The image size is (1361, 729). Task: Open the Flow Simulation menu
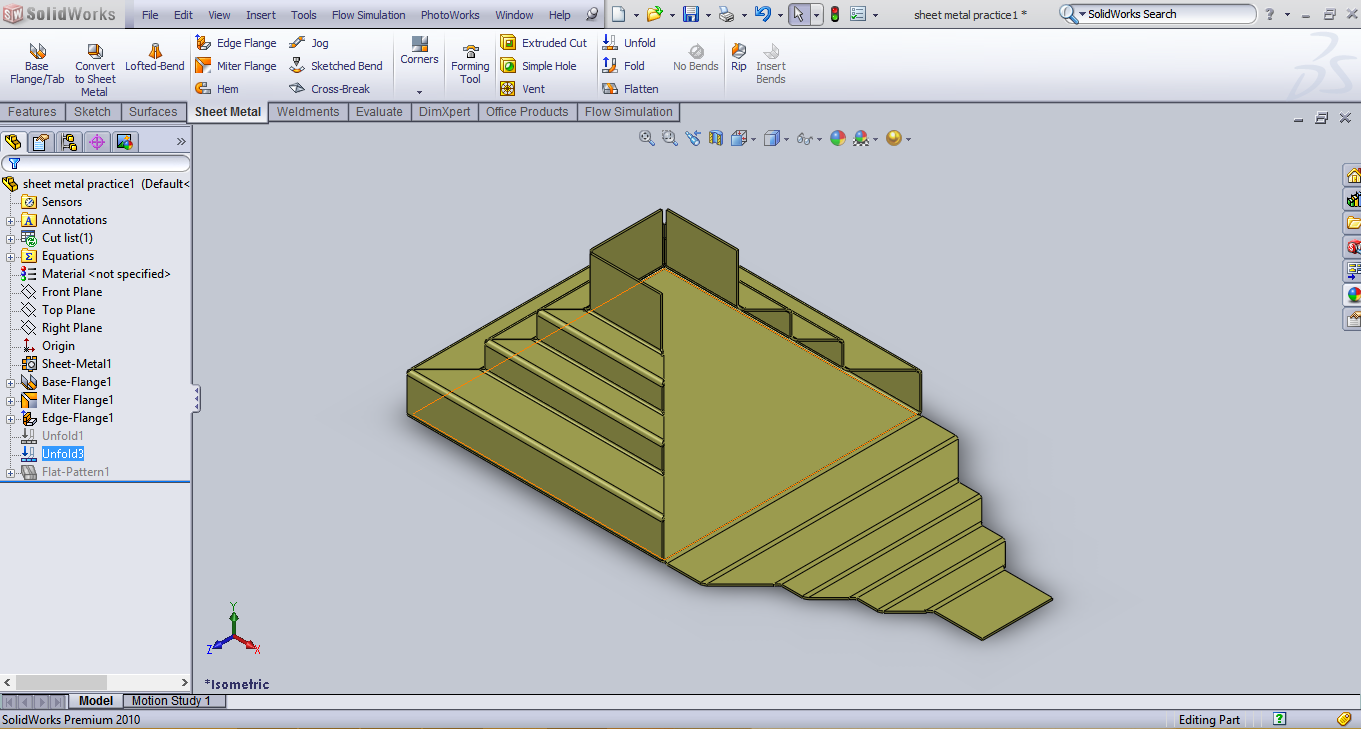(x=369, y=14)
